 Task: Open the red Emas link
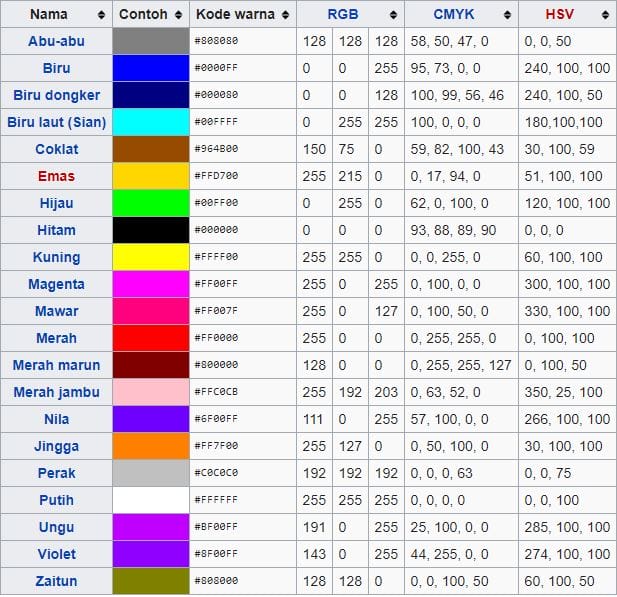tap(56, 176)
